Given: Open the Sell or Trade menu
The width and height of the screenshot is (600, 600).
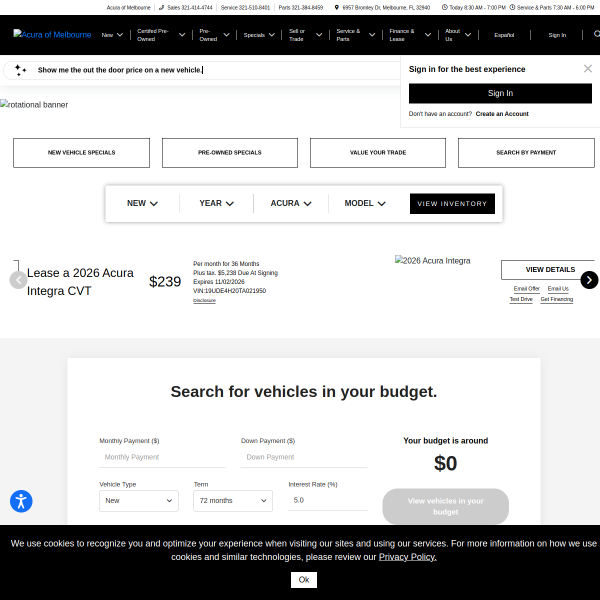Looking at the screenshot, I should (x=305, y=35).
